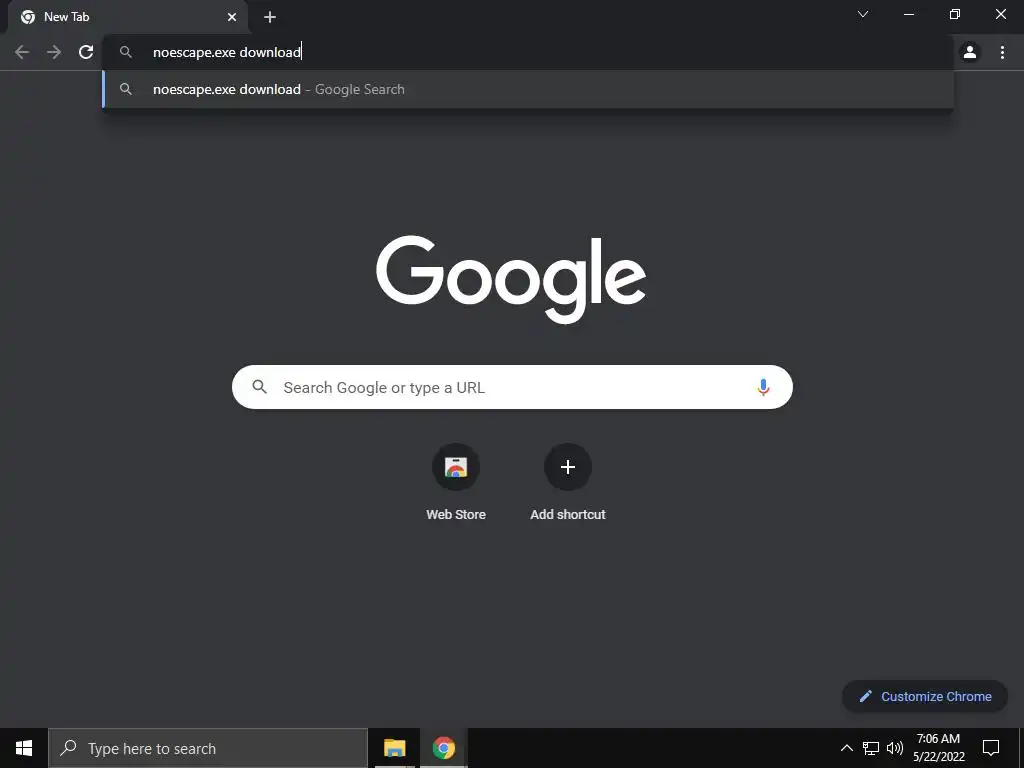
Task: Click the 7:06 AM clock and date
Action: (x=938, y=748)
